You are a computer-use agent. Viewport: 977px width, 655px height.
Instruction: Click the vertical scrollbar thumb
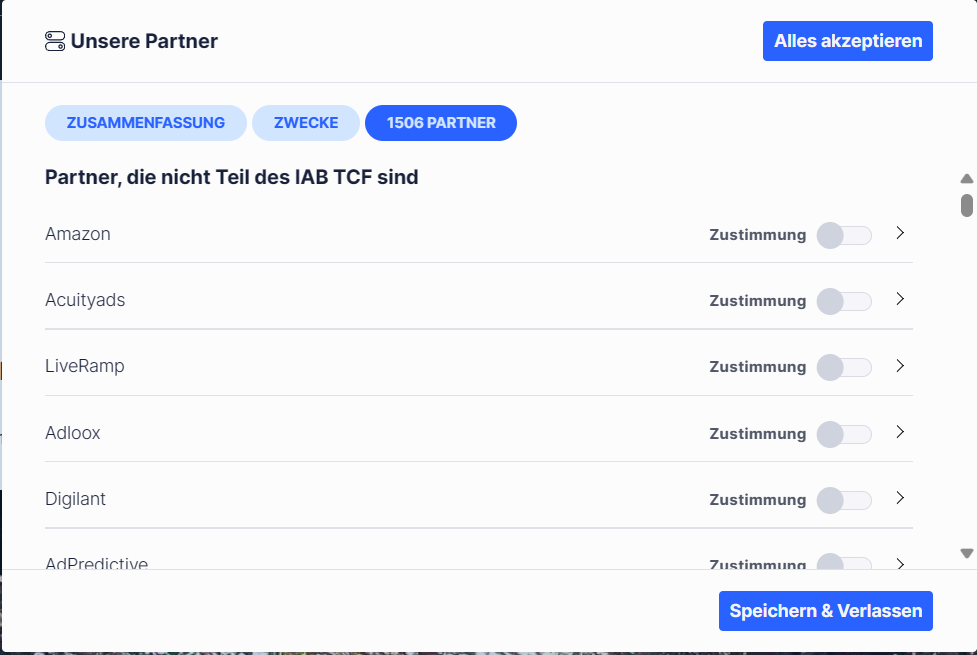pos(966,205)
